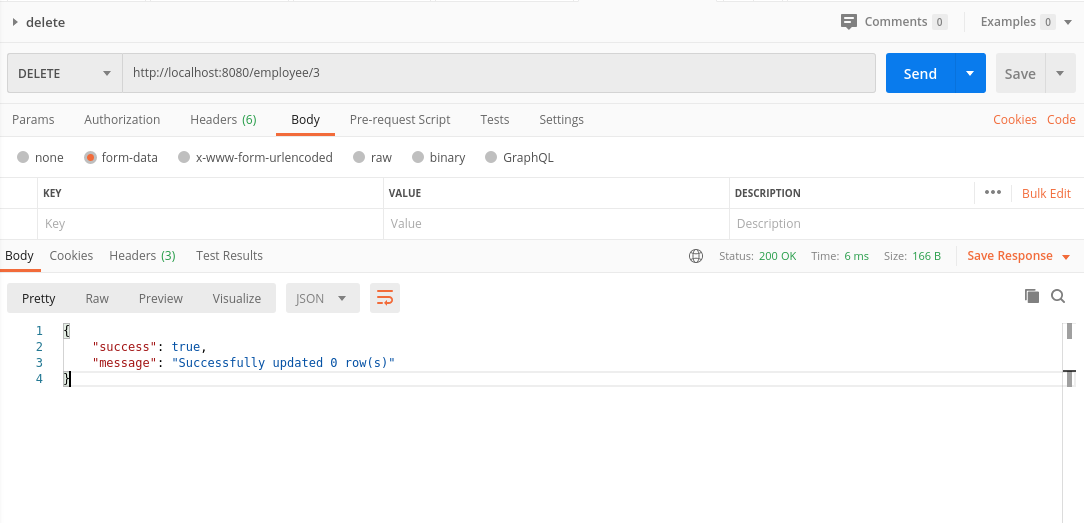Click the request URL input field

498,73
